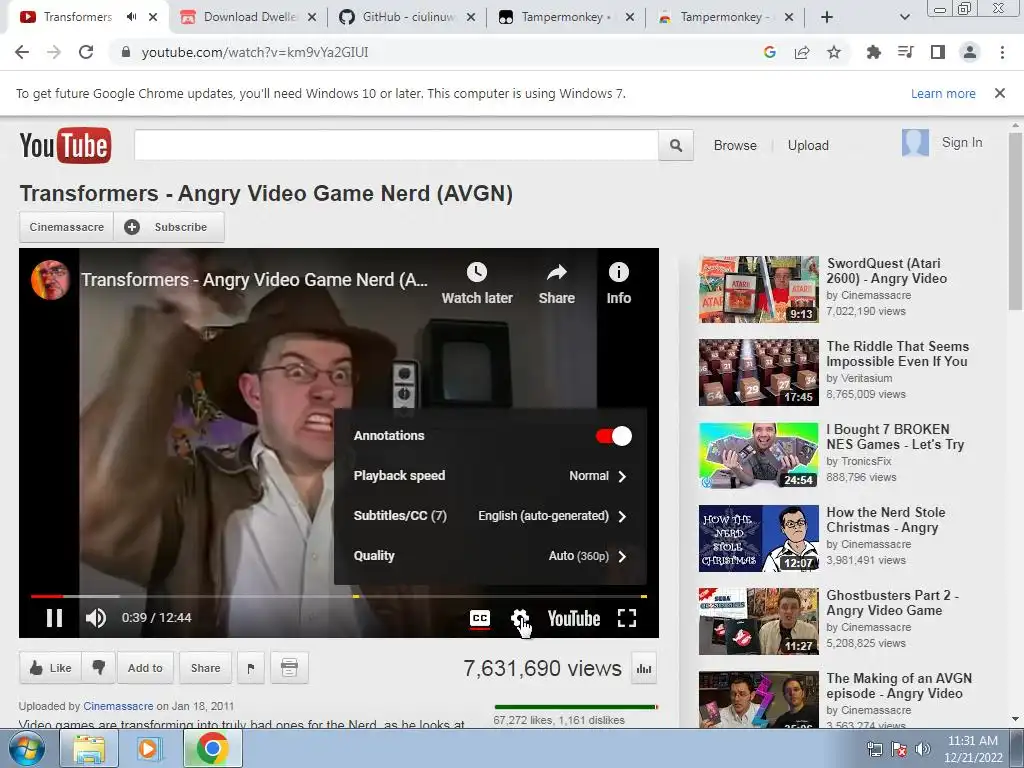Expand the Playback speed submenu

[x=490, y=476]
